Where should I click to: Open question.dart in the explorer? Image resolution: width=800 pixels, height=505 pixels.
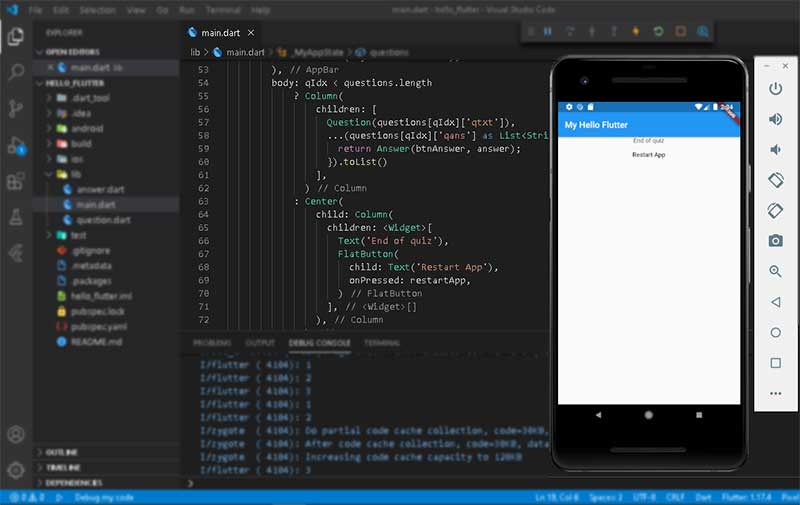pos(103,219)
